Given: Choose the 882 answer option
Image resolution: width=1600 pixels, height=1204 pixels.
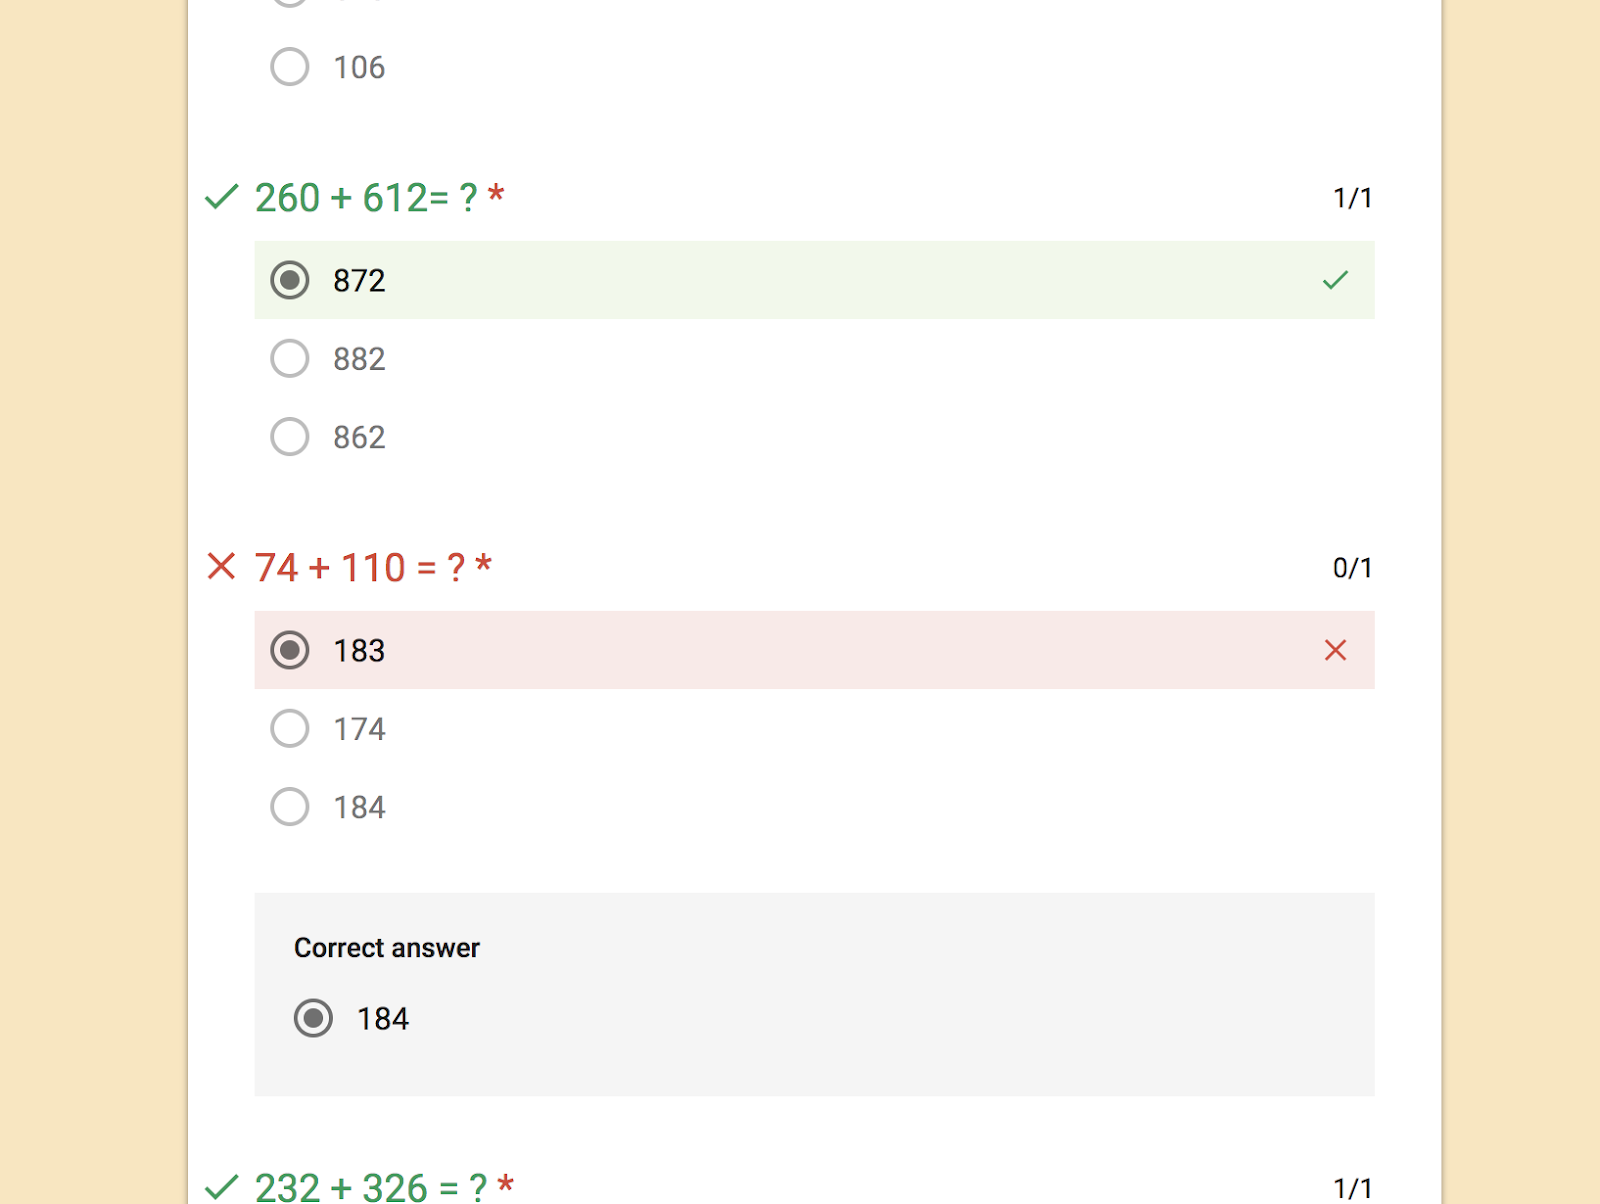Looking at the screenshot, I should pyautogui.click(x=290, y=358).
